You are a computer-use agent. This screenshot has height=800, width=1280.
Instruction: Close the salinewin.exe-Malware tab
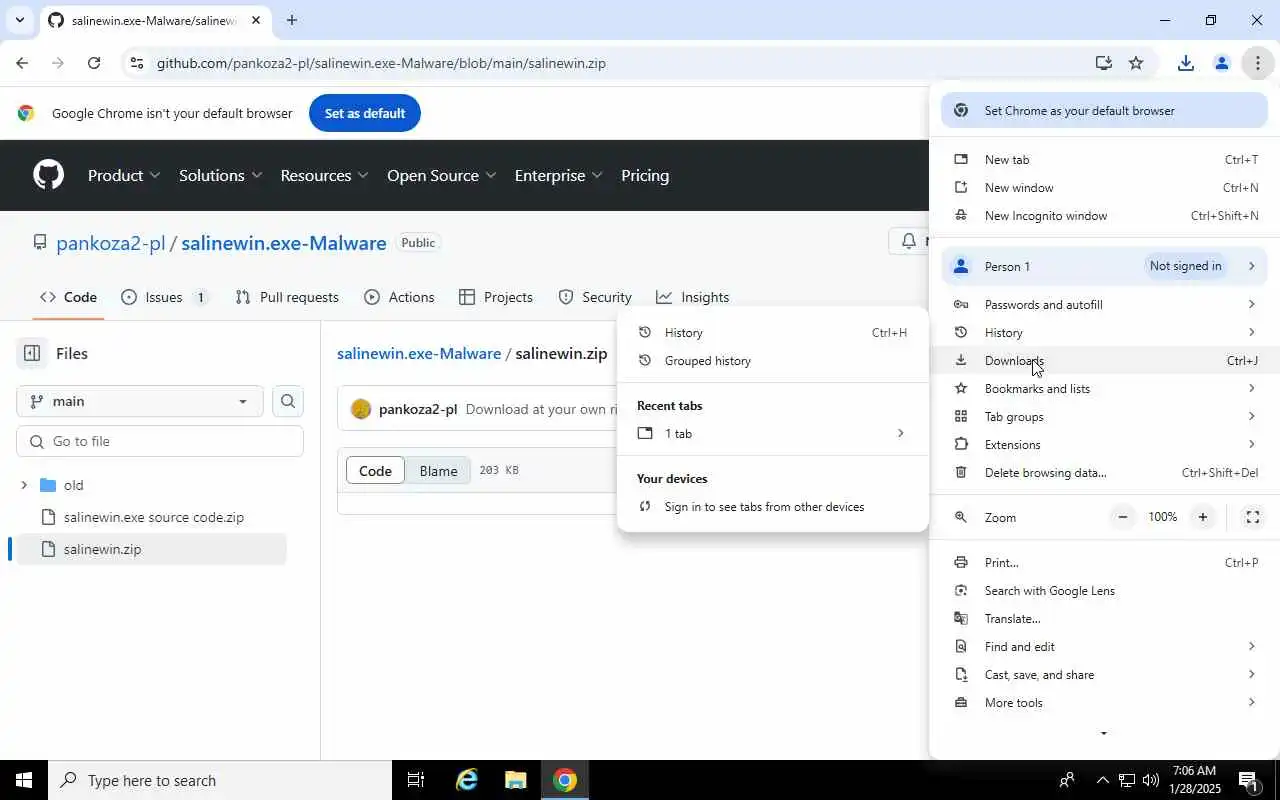coord(255,20)
